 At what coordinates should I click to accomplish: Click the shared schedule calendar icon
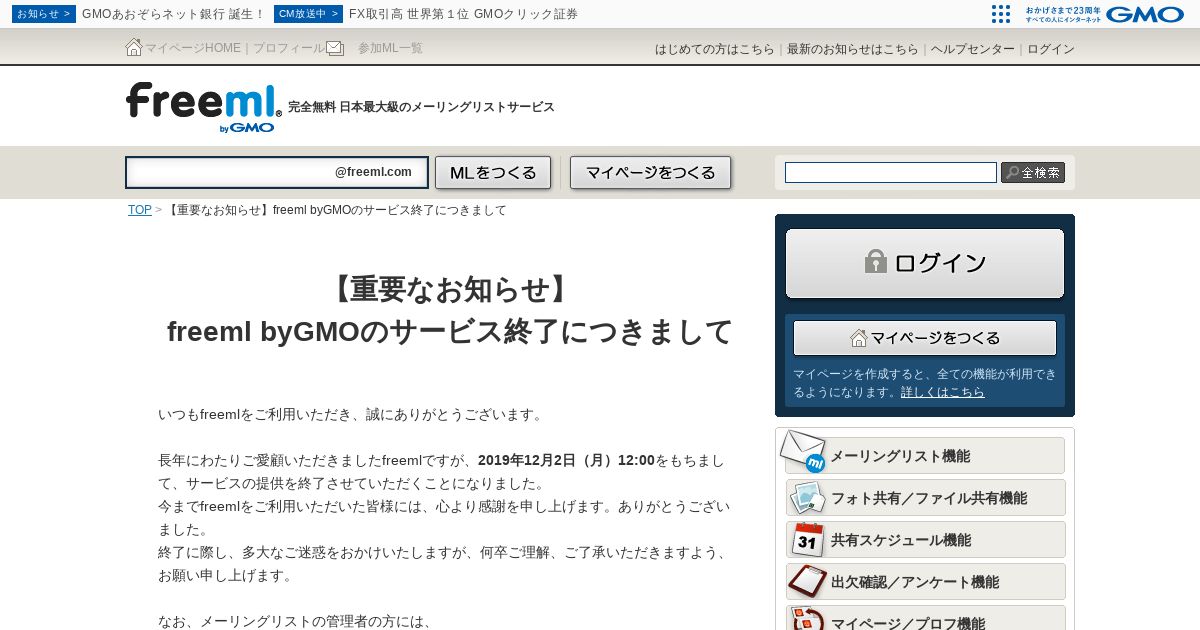pyautogui.click(x=807, y=539)
